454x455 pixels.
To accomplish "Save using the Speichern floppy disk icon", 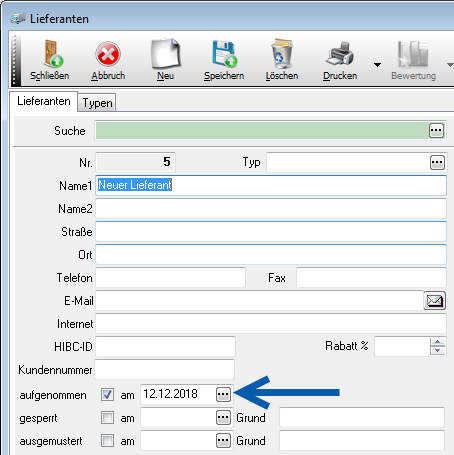I will pos(224,54).
